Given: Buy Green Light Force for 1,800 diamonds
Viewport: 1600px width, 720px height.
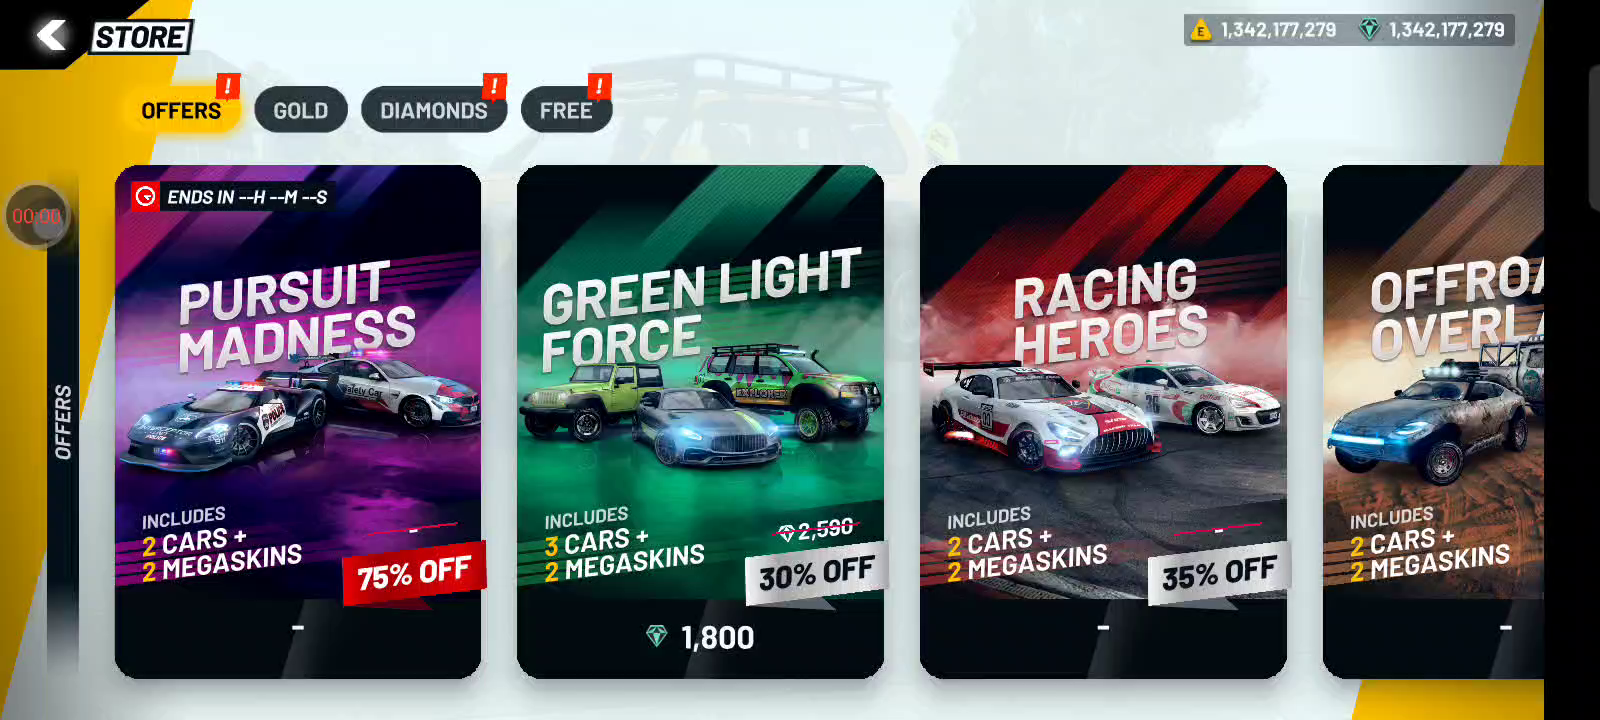Looking at the screenshot, I should [700, 637].
